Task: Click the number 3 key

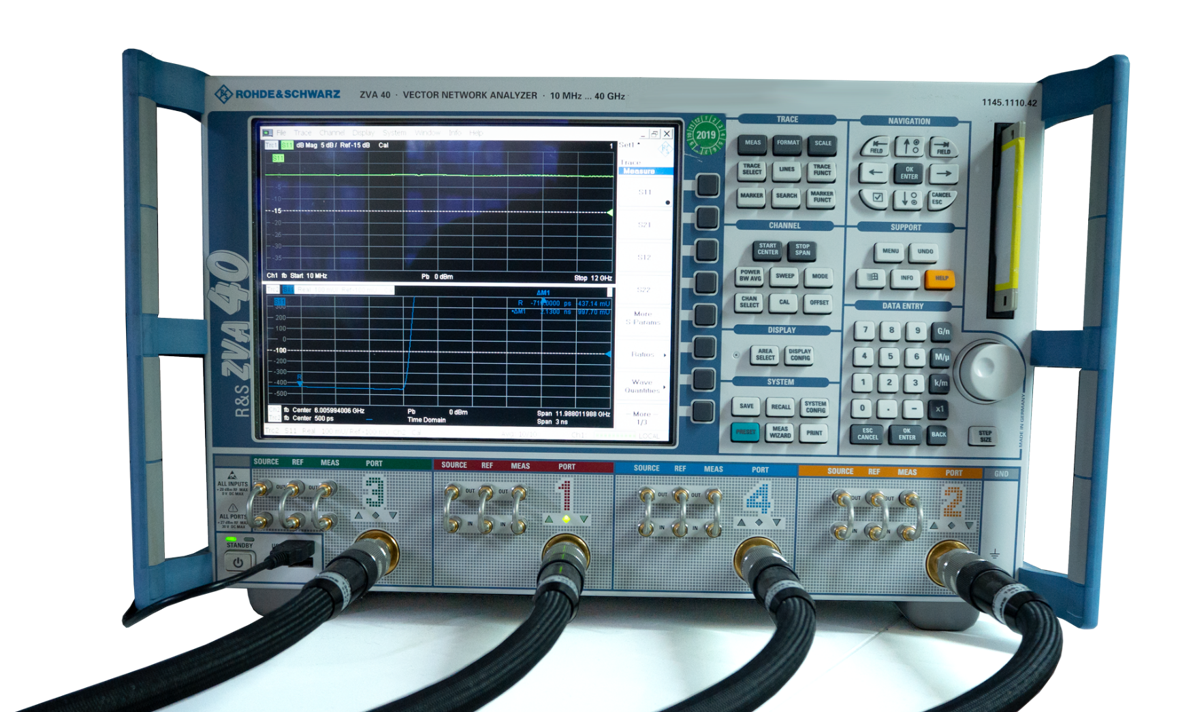Action: coord(915,383)
